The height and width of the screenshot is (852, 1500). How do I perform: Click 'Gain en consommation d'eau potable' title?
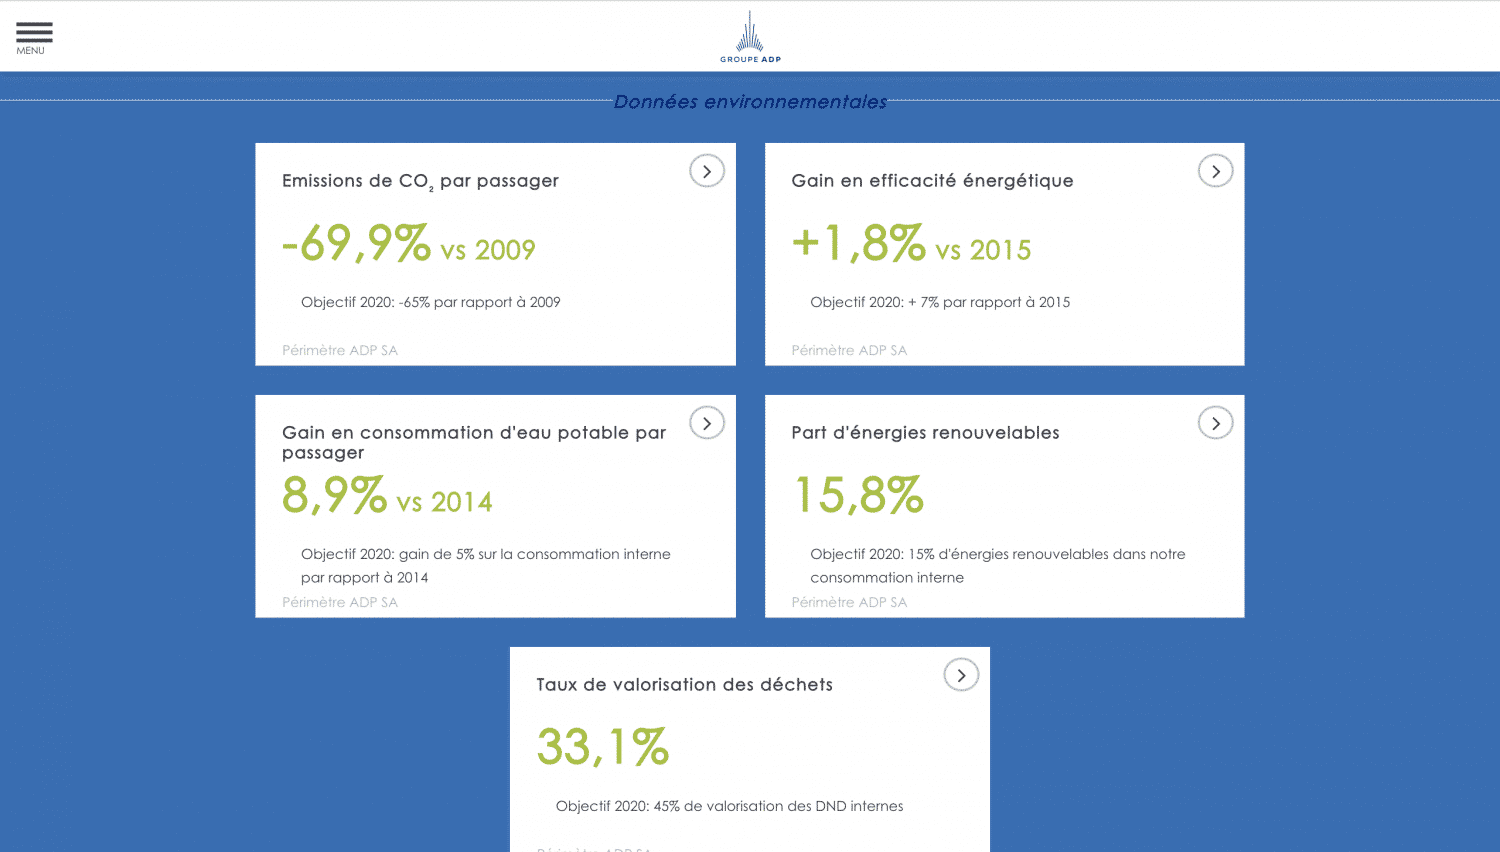[473, 442]
